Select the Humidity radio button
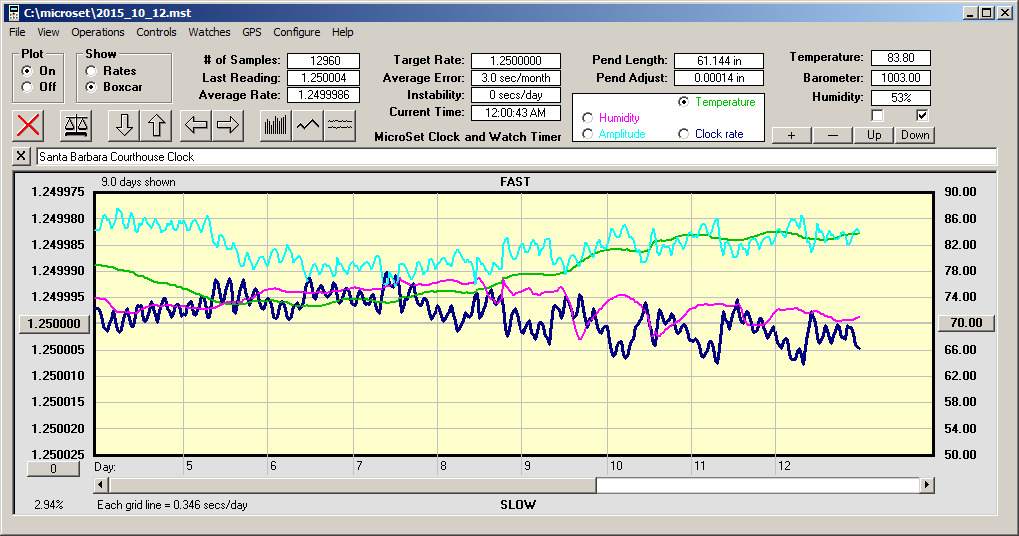Image resolution: width=1019 pixels, height=536 pixels. point(587,118)
